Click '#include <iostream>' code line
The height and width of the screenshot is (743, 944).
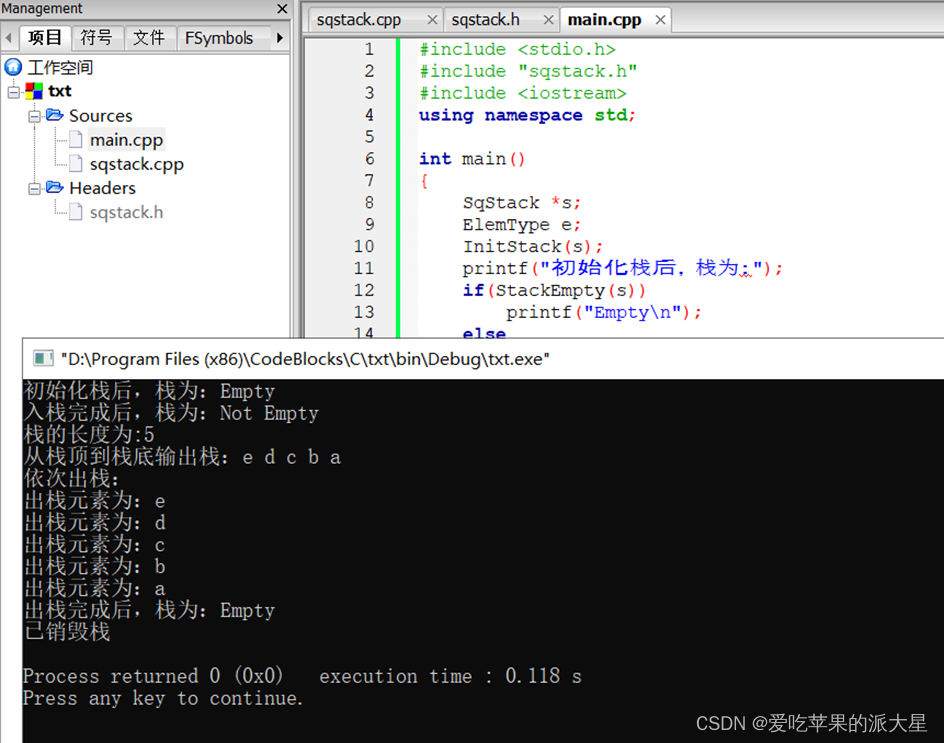click(x=523, y=93)
